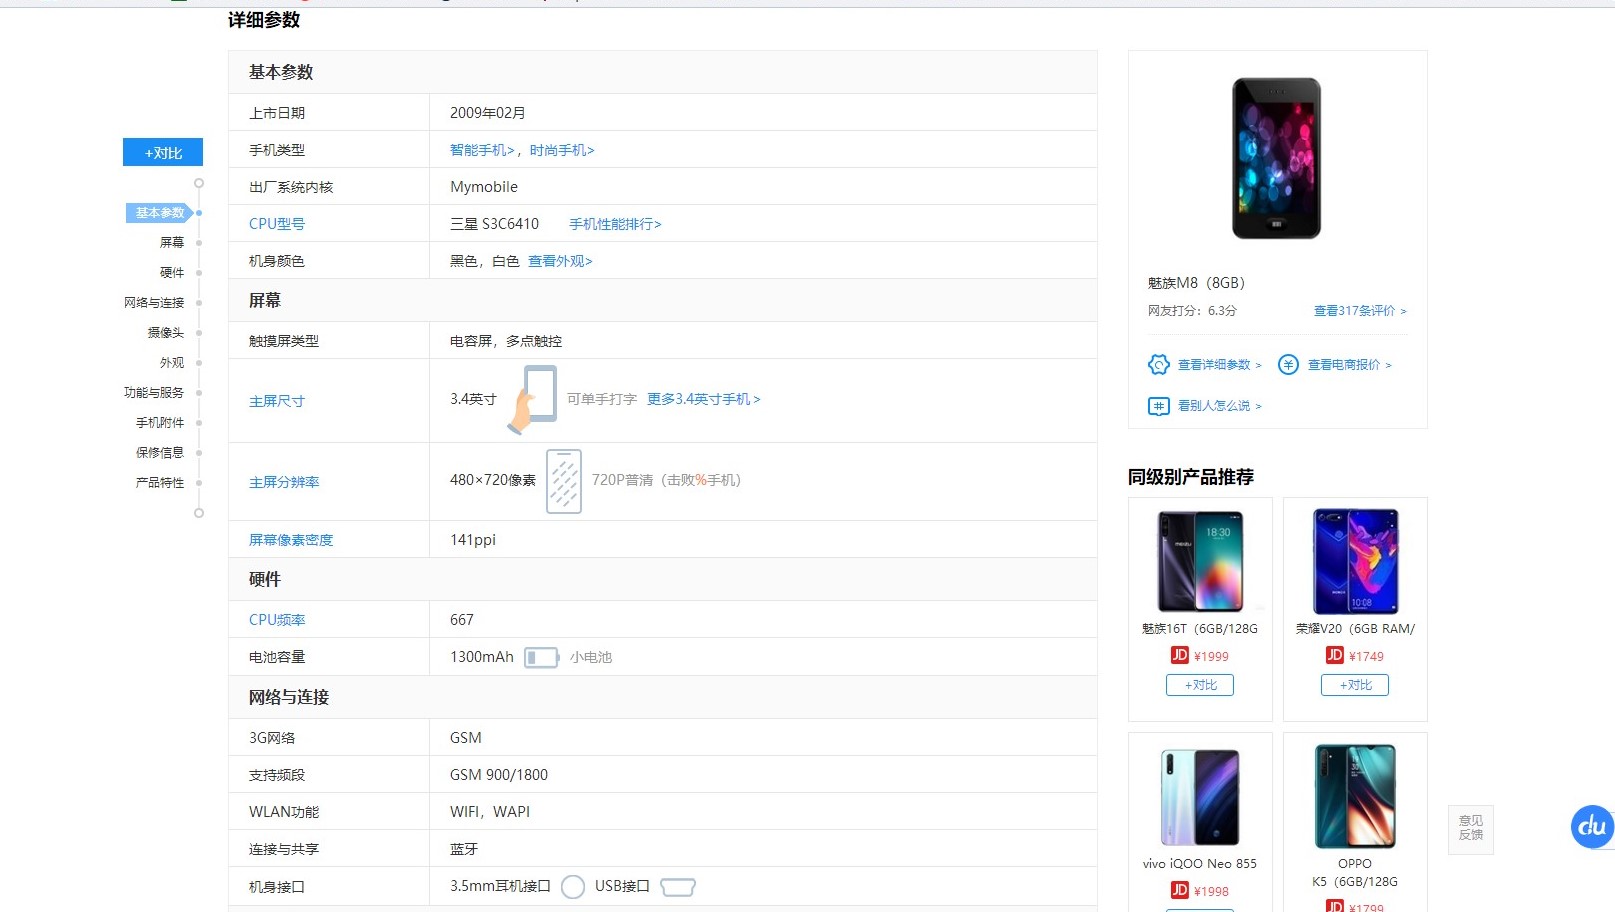Open 看别人怎么说 > link

point(1220,406)
